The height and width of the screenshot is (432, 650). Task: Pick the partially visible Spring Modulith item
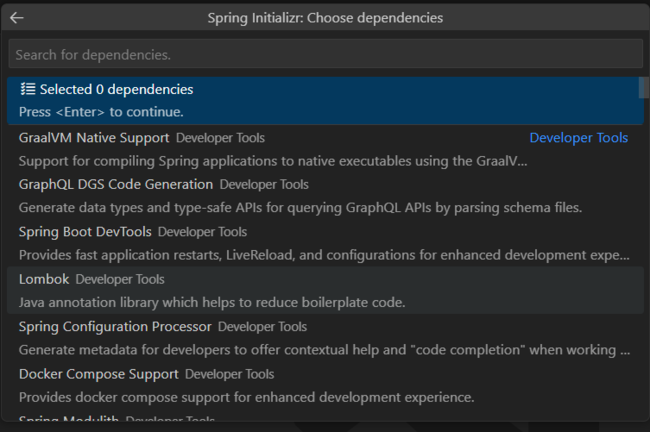pos(70,421)
